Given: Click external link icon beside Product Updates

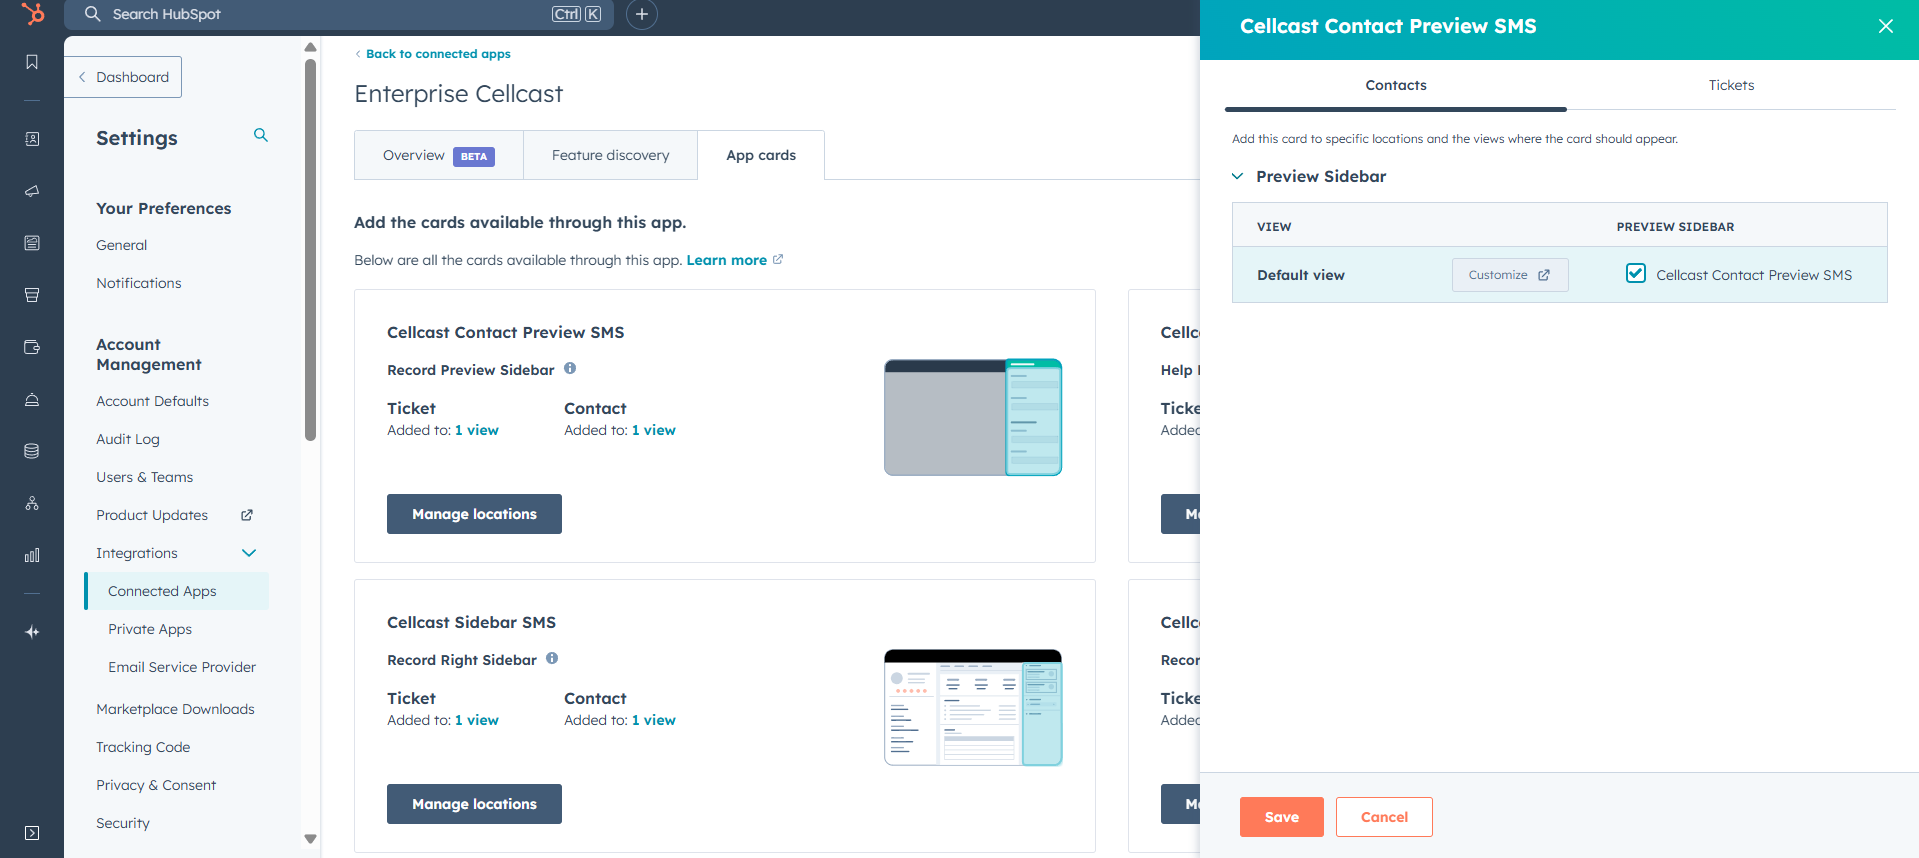Looking at the screenshot, I should point(247,515).
